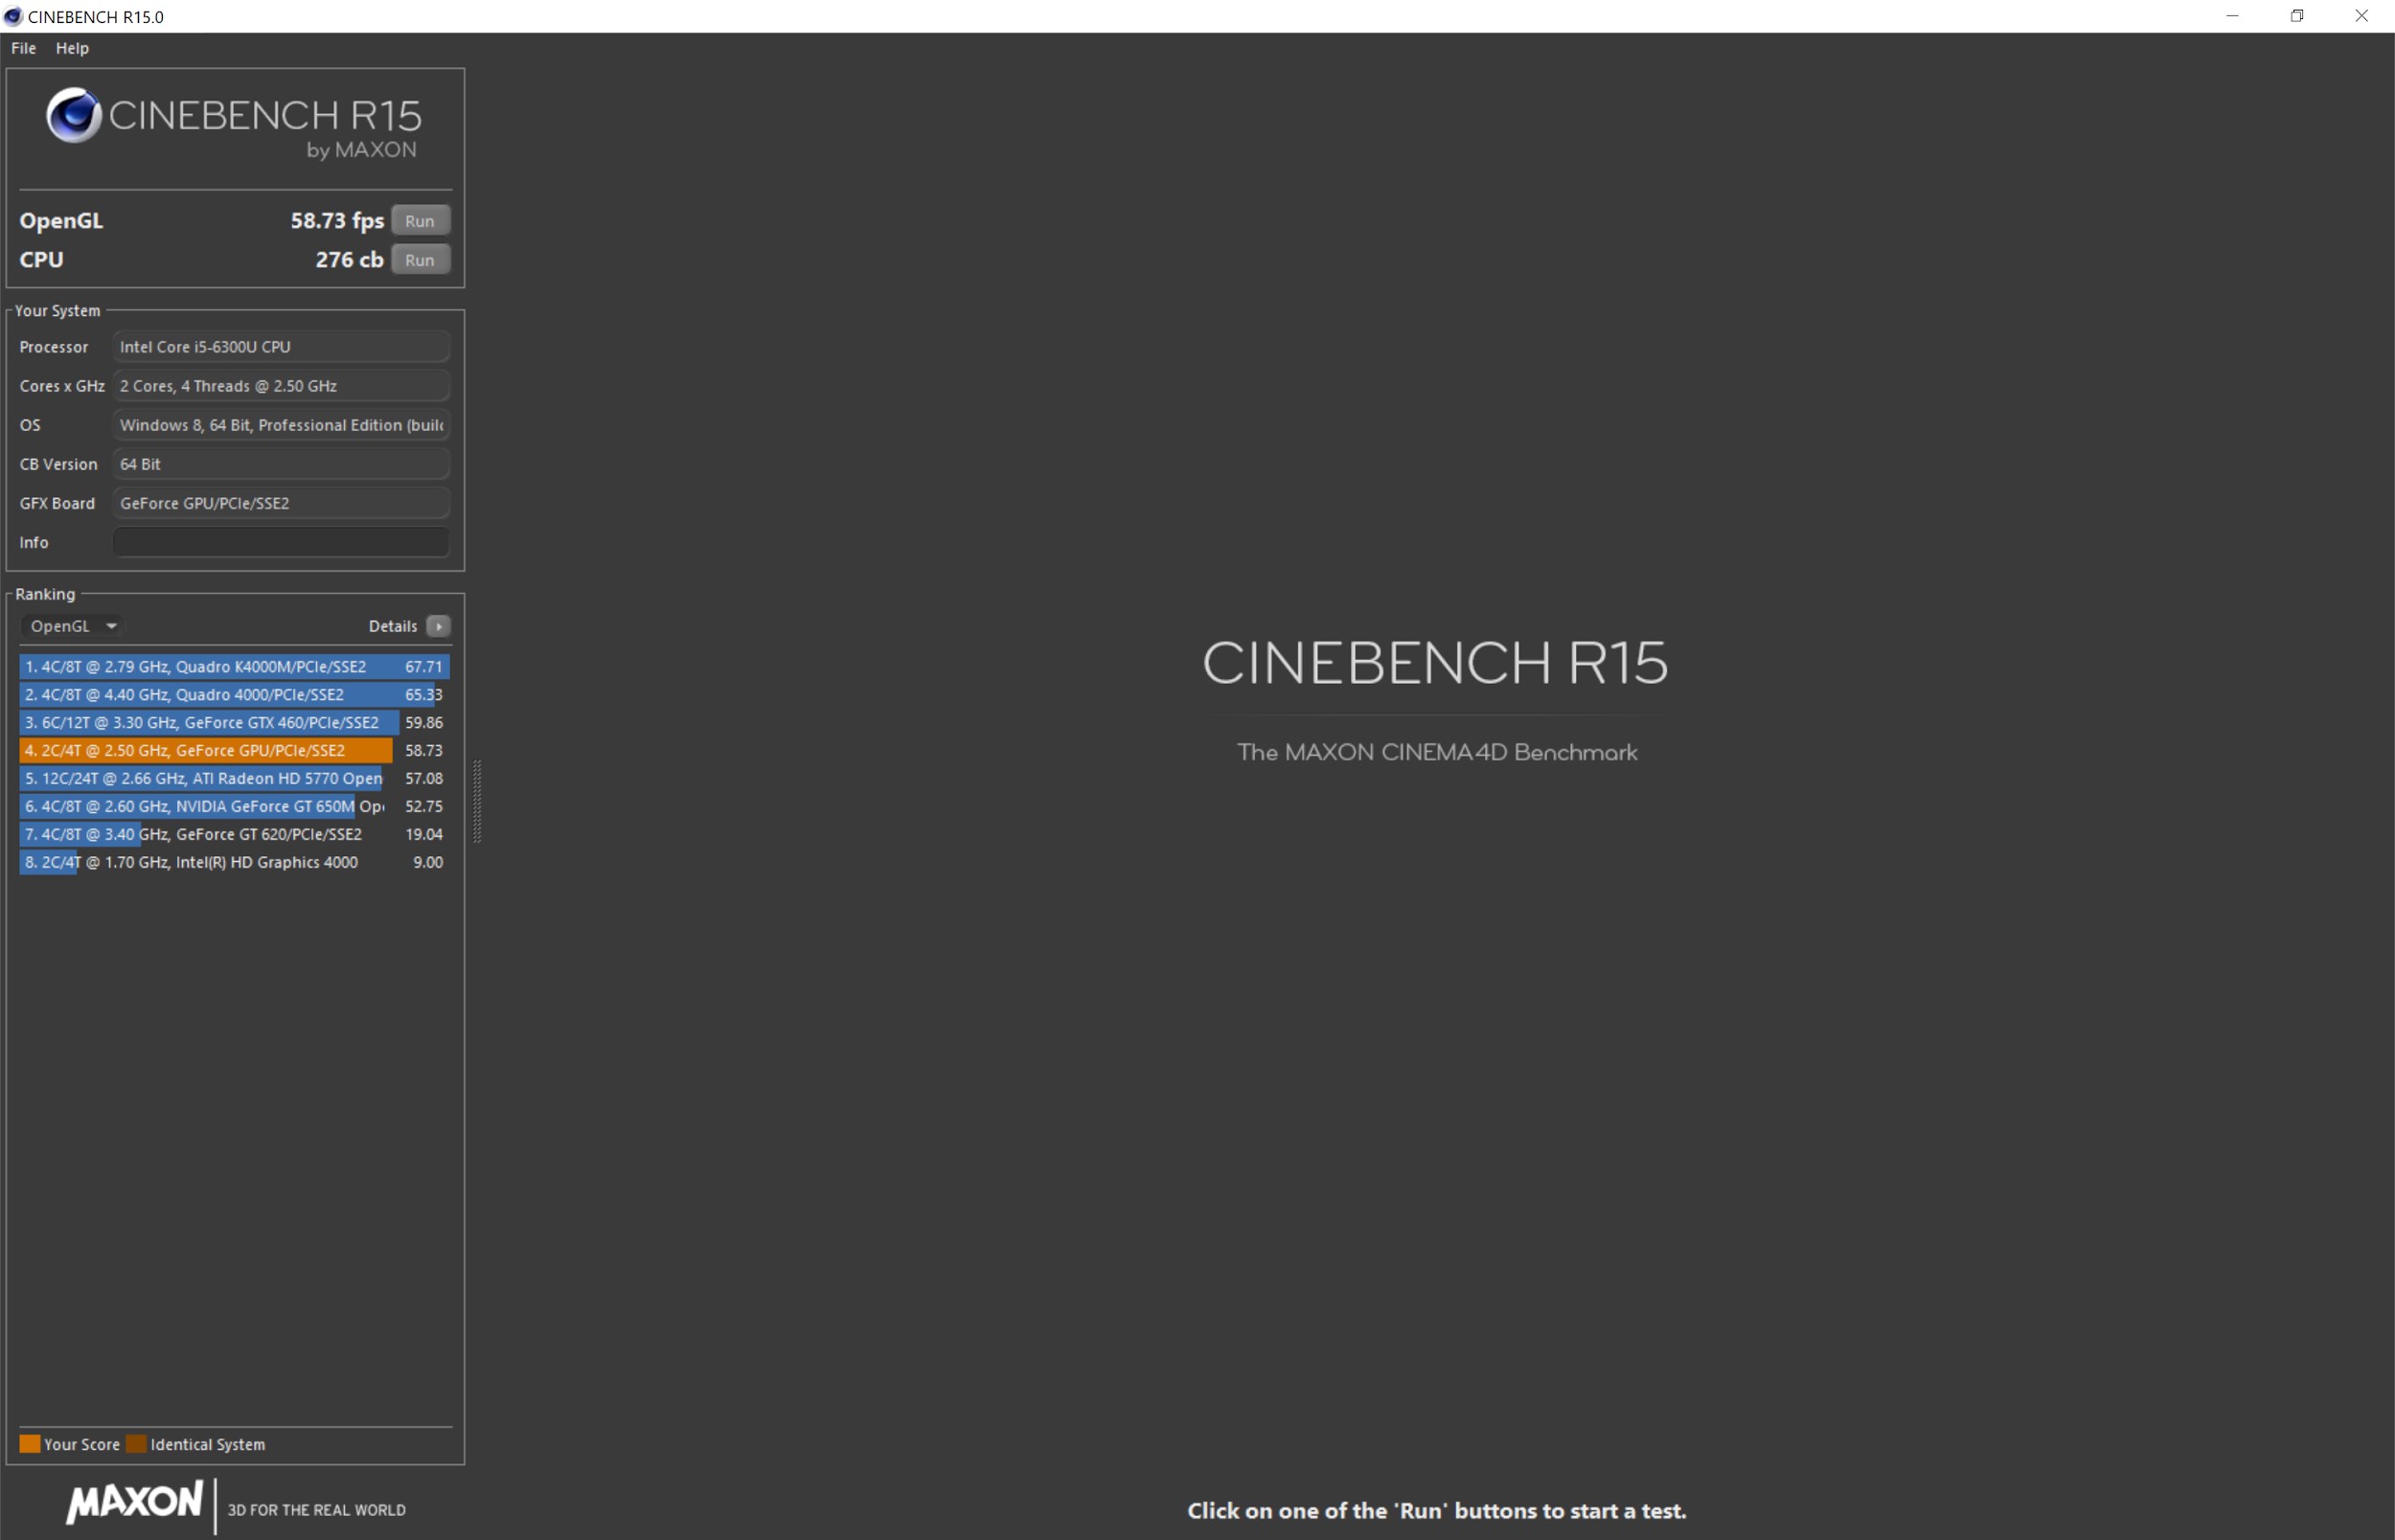Click the panel splitter grip handle
2395x1540 pixels.
477,801
